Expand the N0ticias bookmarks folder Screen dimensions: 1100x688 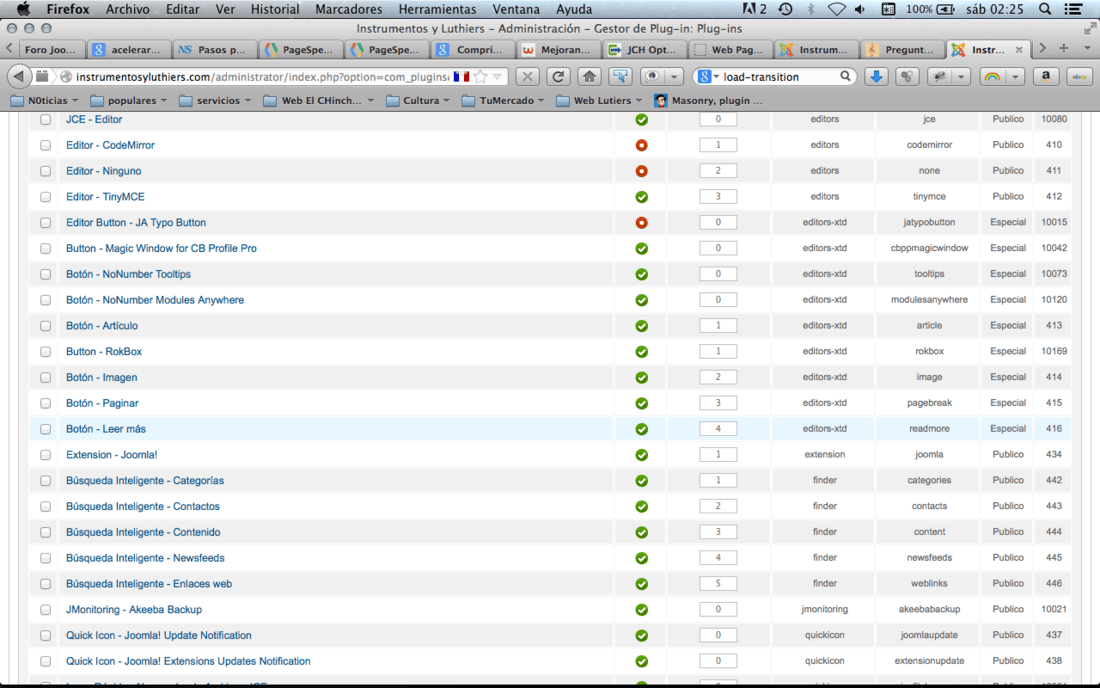44,100
